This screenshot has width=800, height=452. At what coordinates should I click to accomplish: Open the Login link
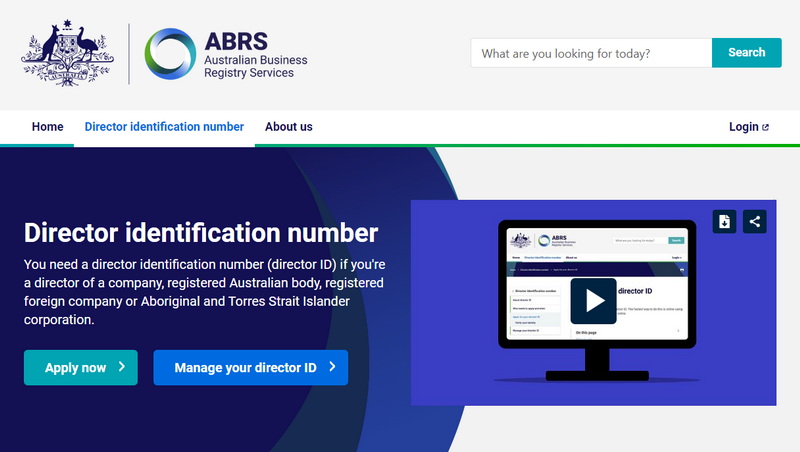(748, 127)
